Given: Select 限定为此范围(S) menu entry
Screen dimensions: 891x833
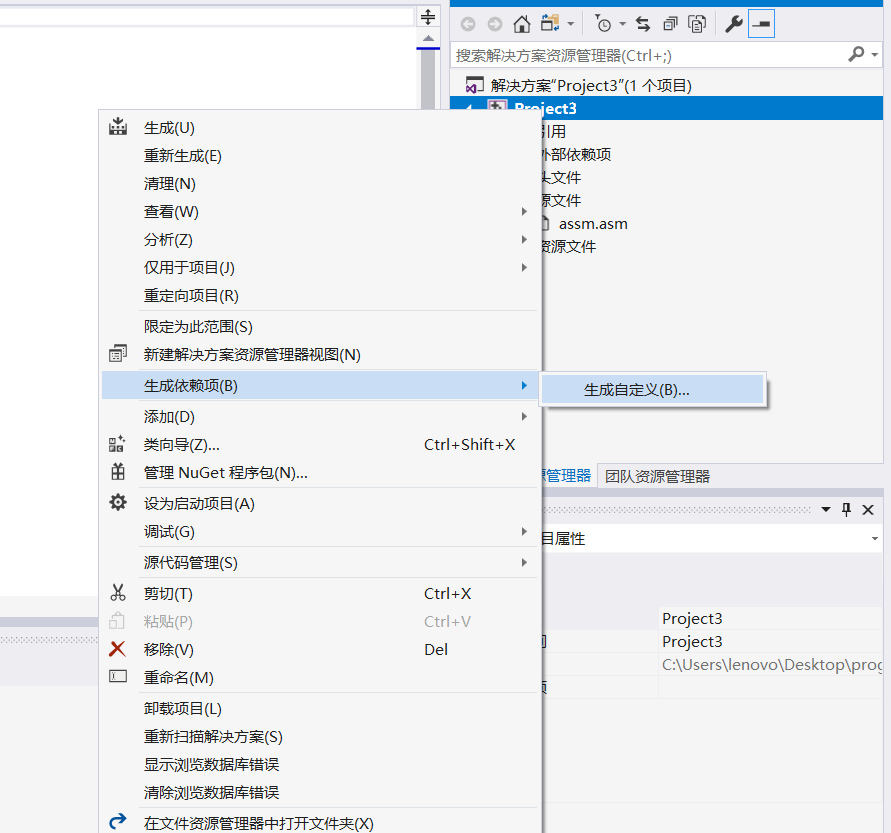Looking at the screenshot, I should [x=320, y=326].
